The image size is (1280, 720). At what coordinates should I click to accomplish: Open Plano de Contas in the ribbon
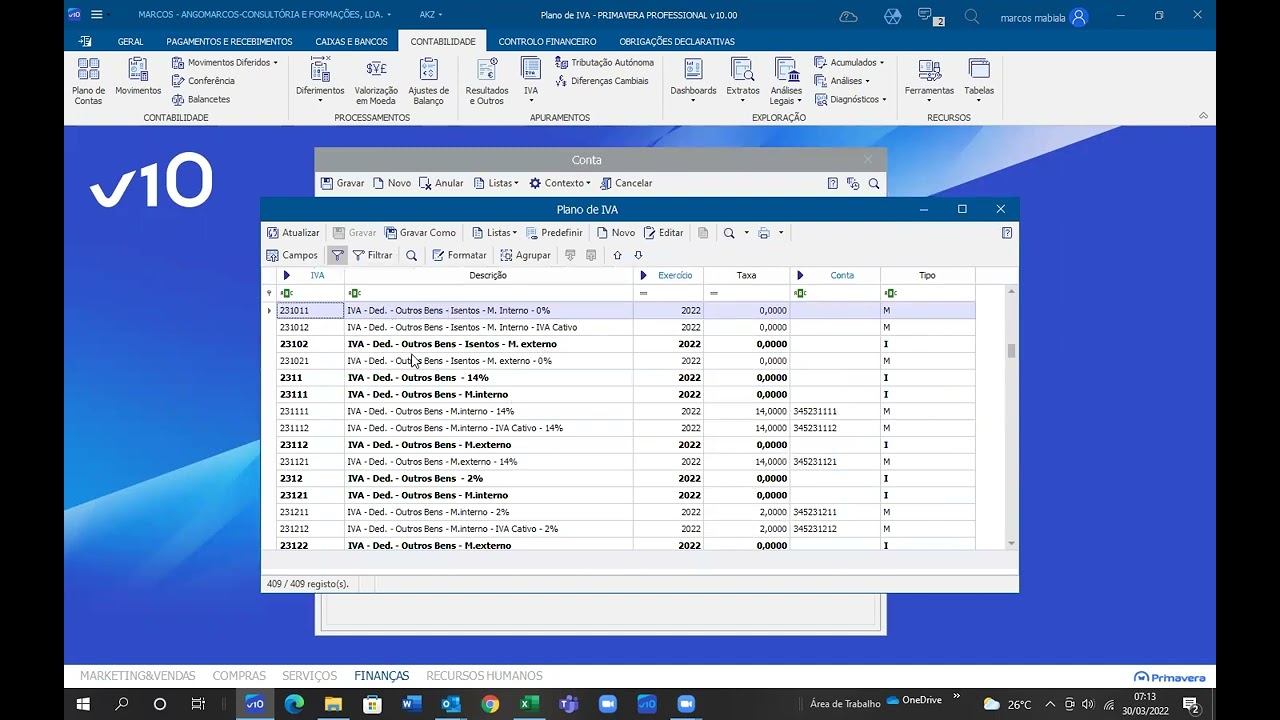(x=88, y=81)
